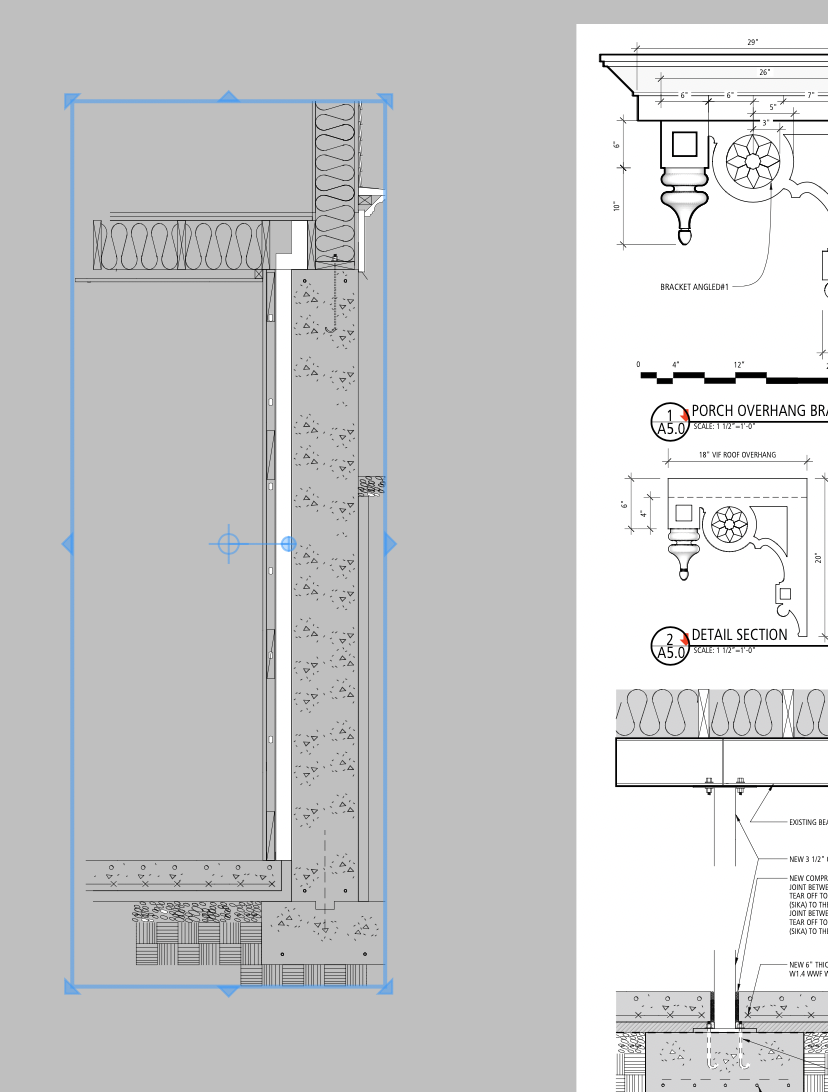Click the blue rotation grip circle

(x=288, y=544)
